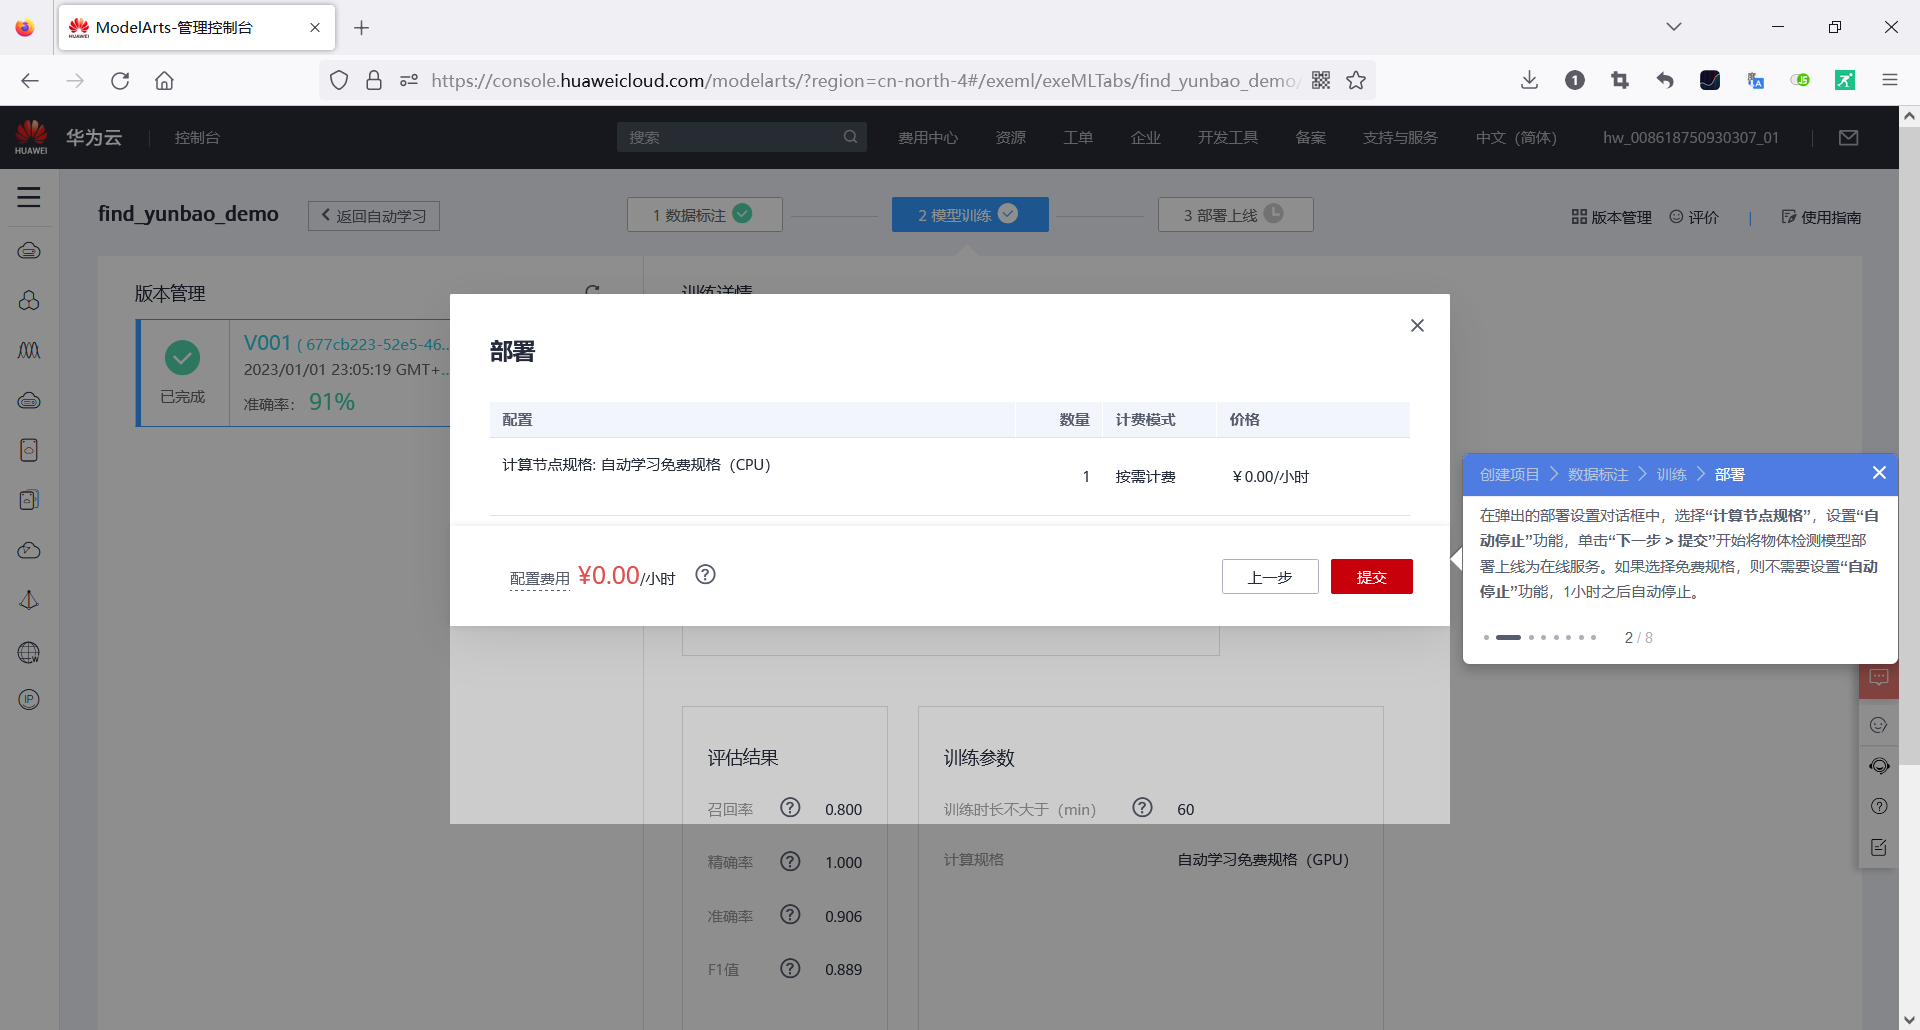Open the message center mail icon
Screen dimensions: 1920x1030
pos(1848,137)
